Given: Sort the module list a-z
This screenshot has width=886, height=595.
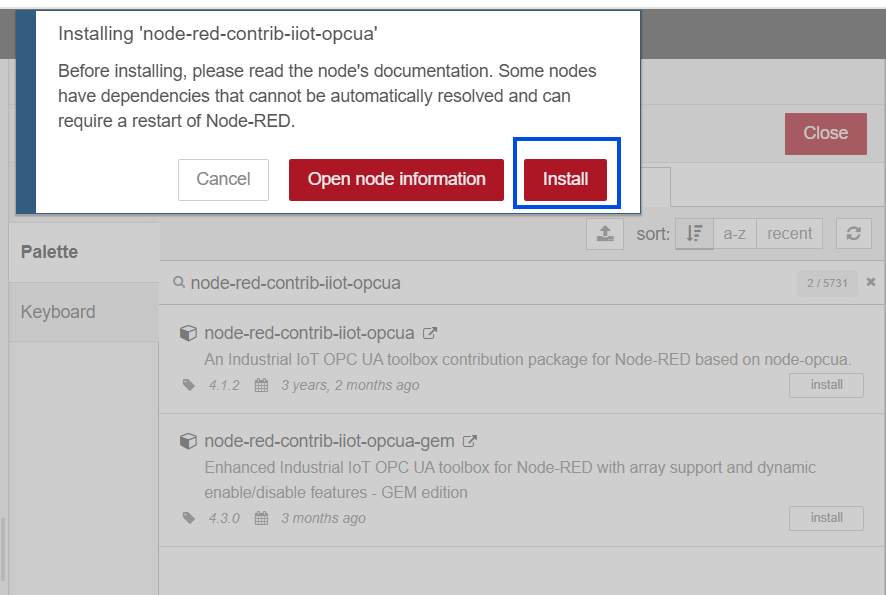Looking at the screenshot, I should click(735, 233).
